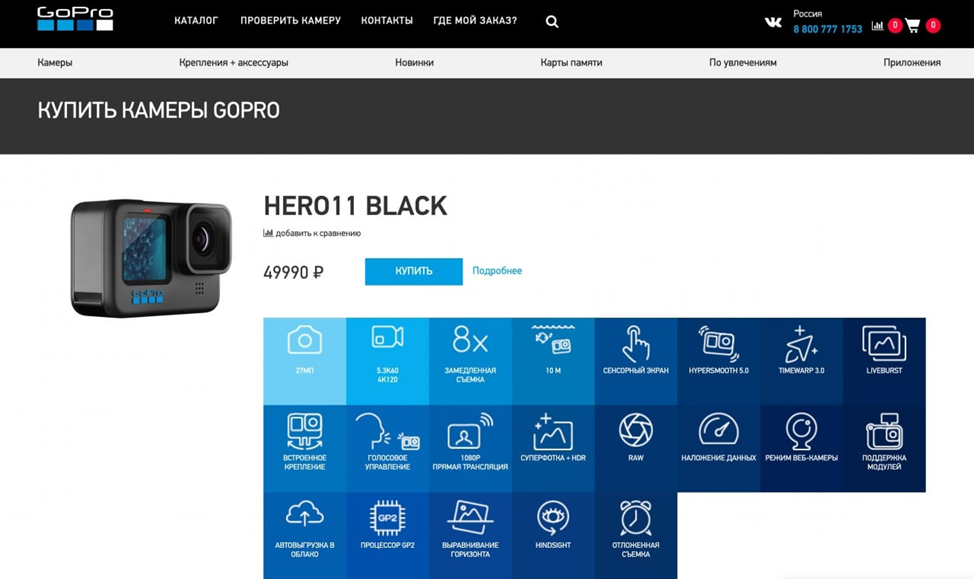Click the HERO11 Black camera image
The width and height of the screenshot is (974, 579).
pyautogui.click(x=151, y=258)
